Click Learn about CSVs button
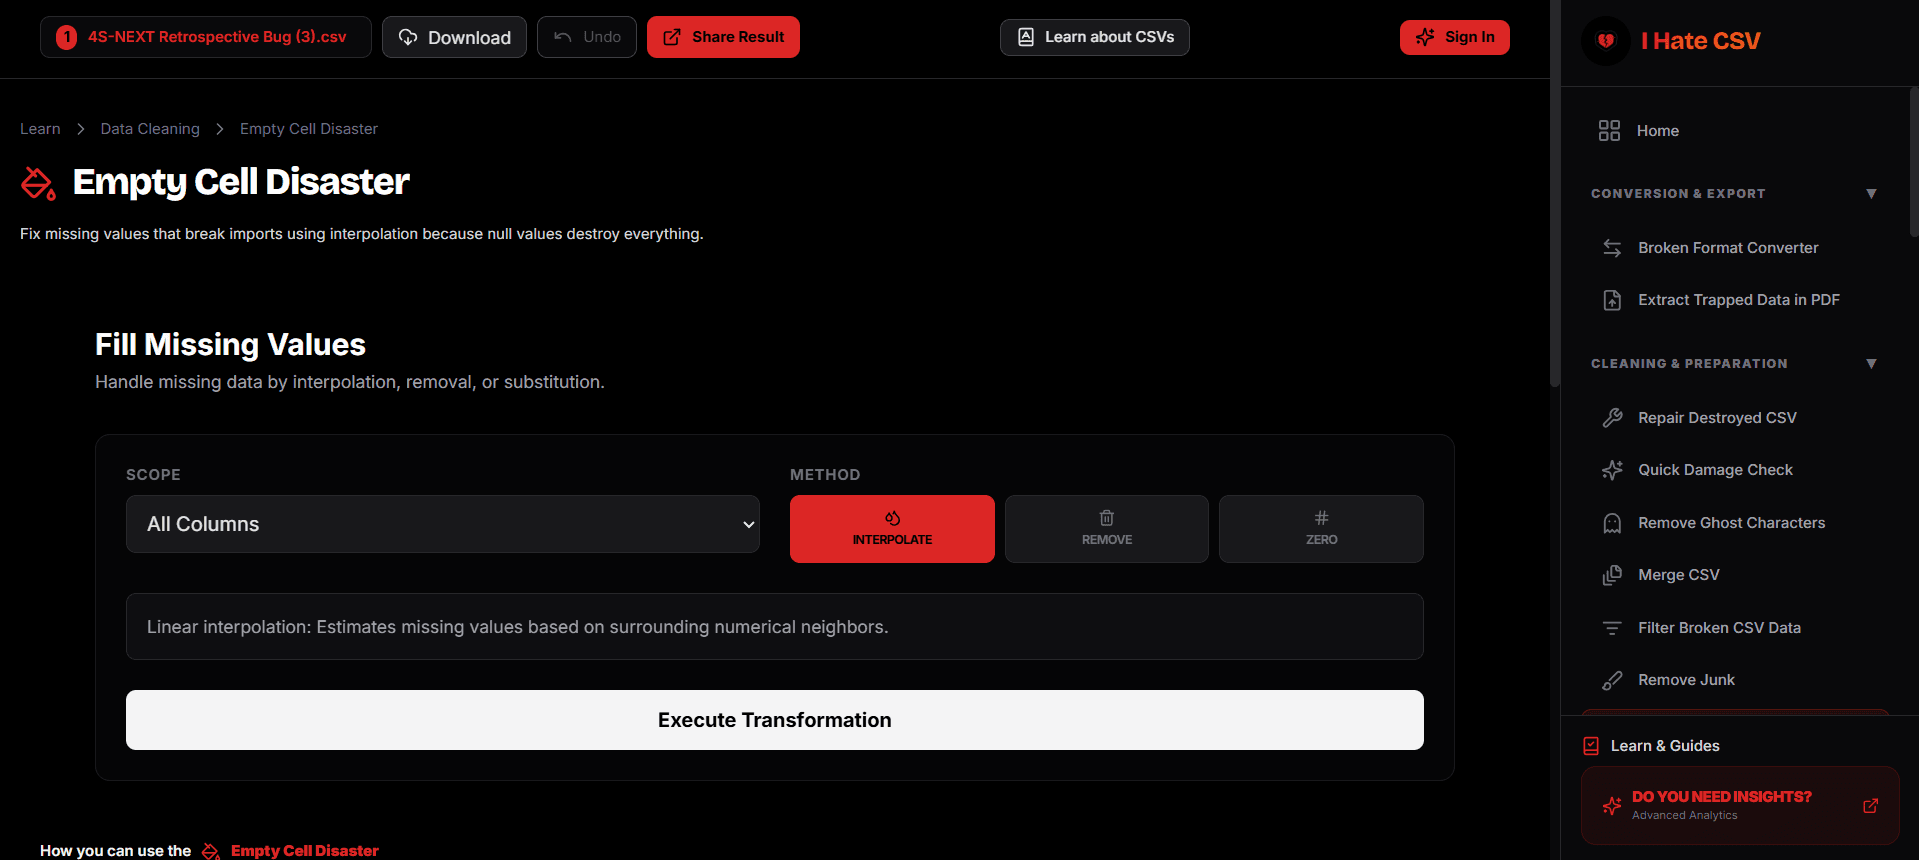The image size is (1919, 860). pyautogui.click(x=1095, y=37)
